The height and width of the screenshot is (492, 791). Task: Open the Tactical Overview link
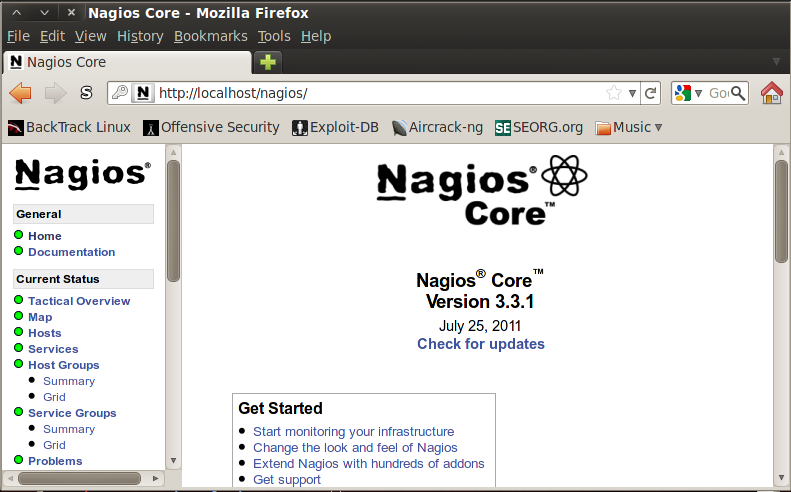(x=79, y=301)
